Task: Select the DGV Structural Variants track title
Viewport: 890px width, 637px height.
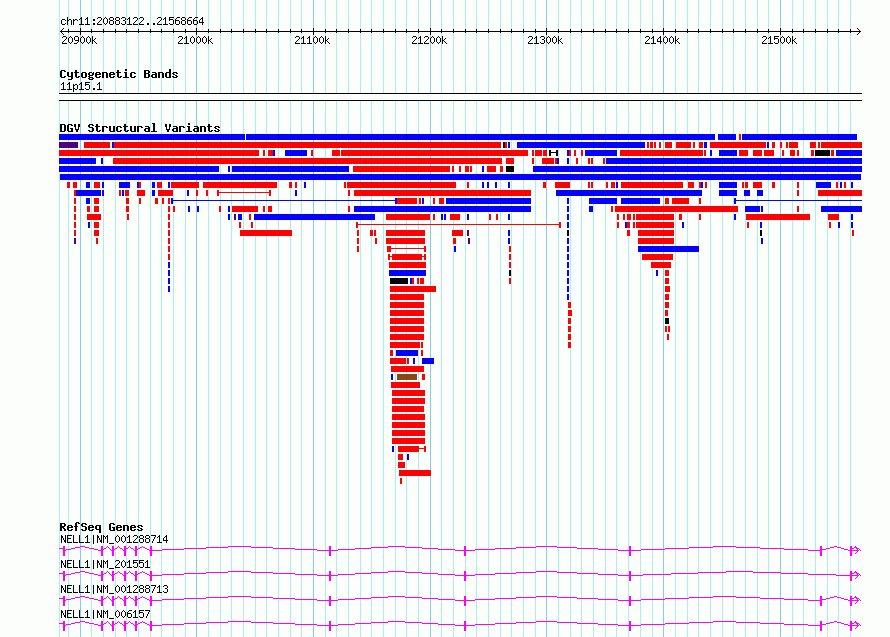Action: [140, 128]
